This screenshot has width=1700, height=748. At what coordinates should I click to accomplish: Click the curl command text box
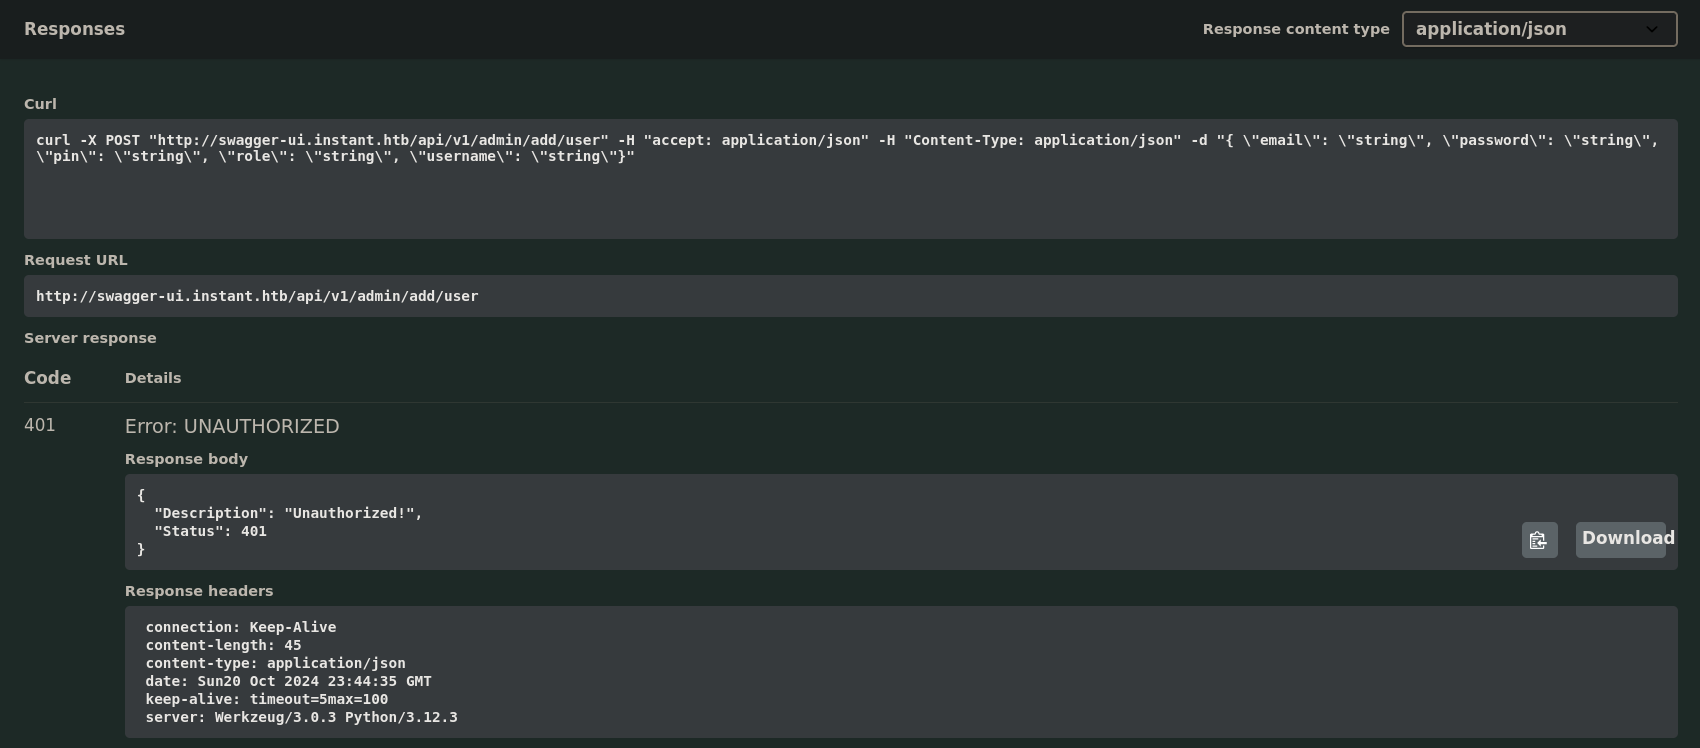click(850, 179)
